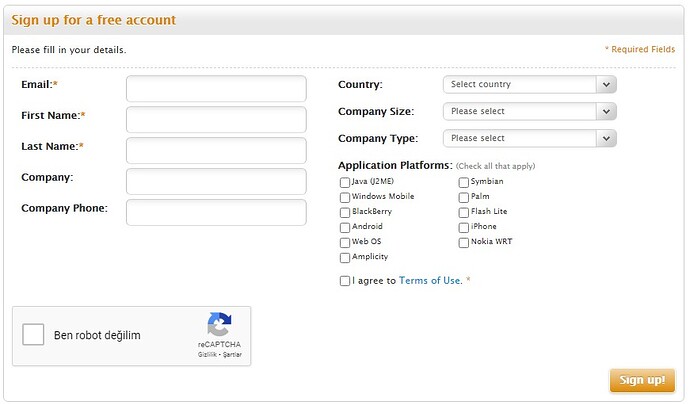This screenshot has width=690, height=404.
Task: Check the BlackBerry platform option
Action: pos(345,212)
